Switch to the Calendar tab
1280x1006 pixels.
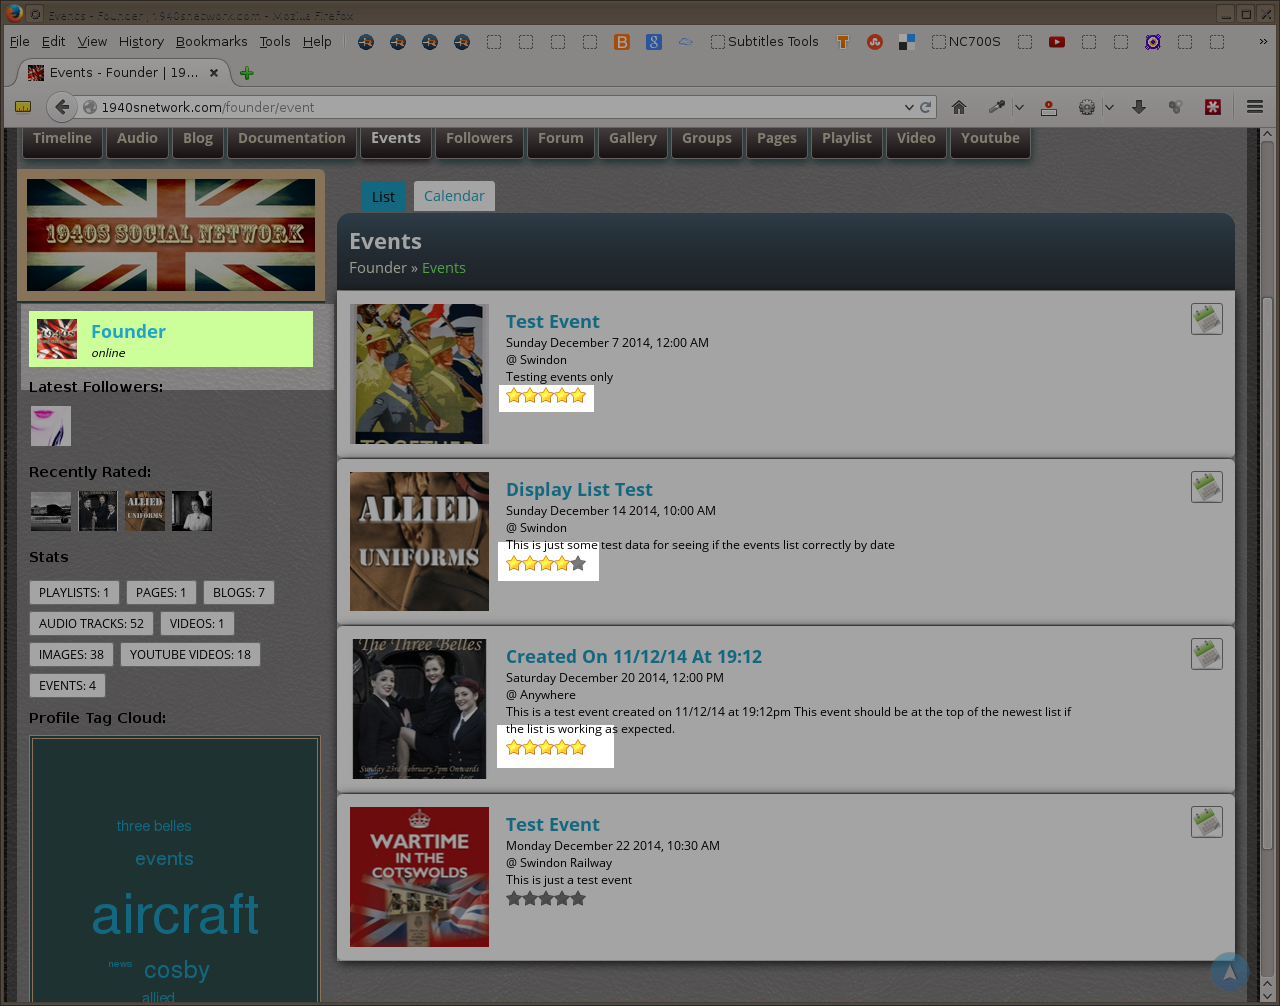pos(454,196)
